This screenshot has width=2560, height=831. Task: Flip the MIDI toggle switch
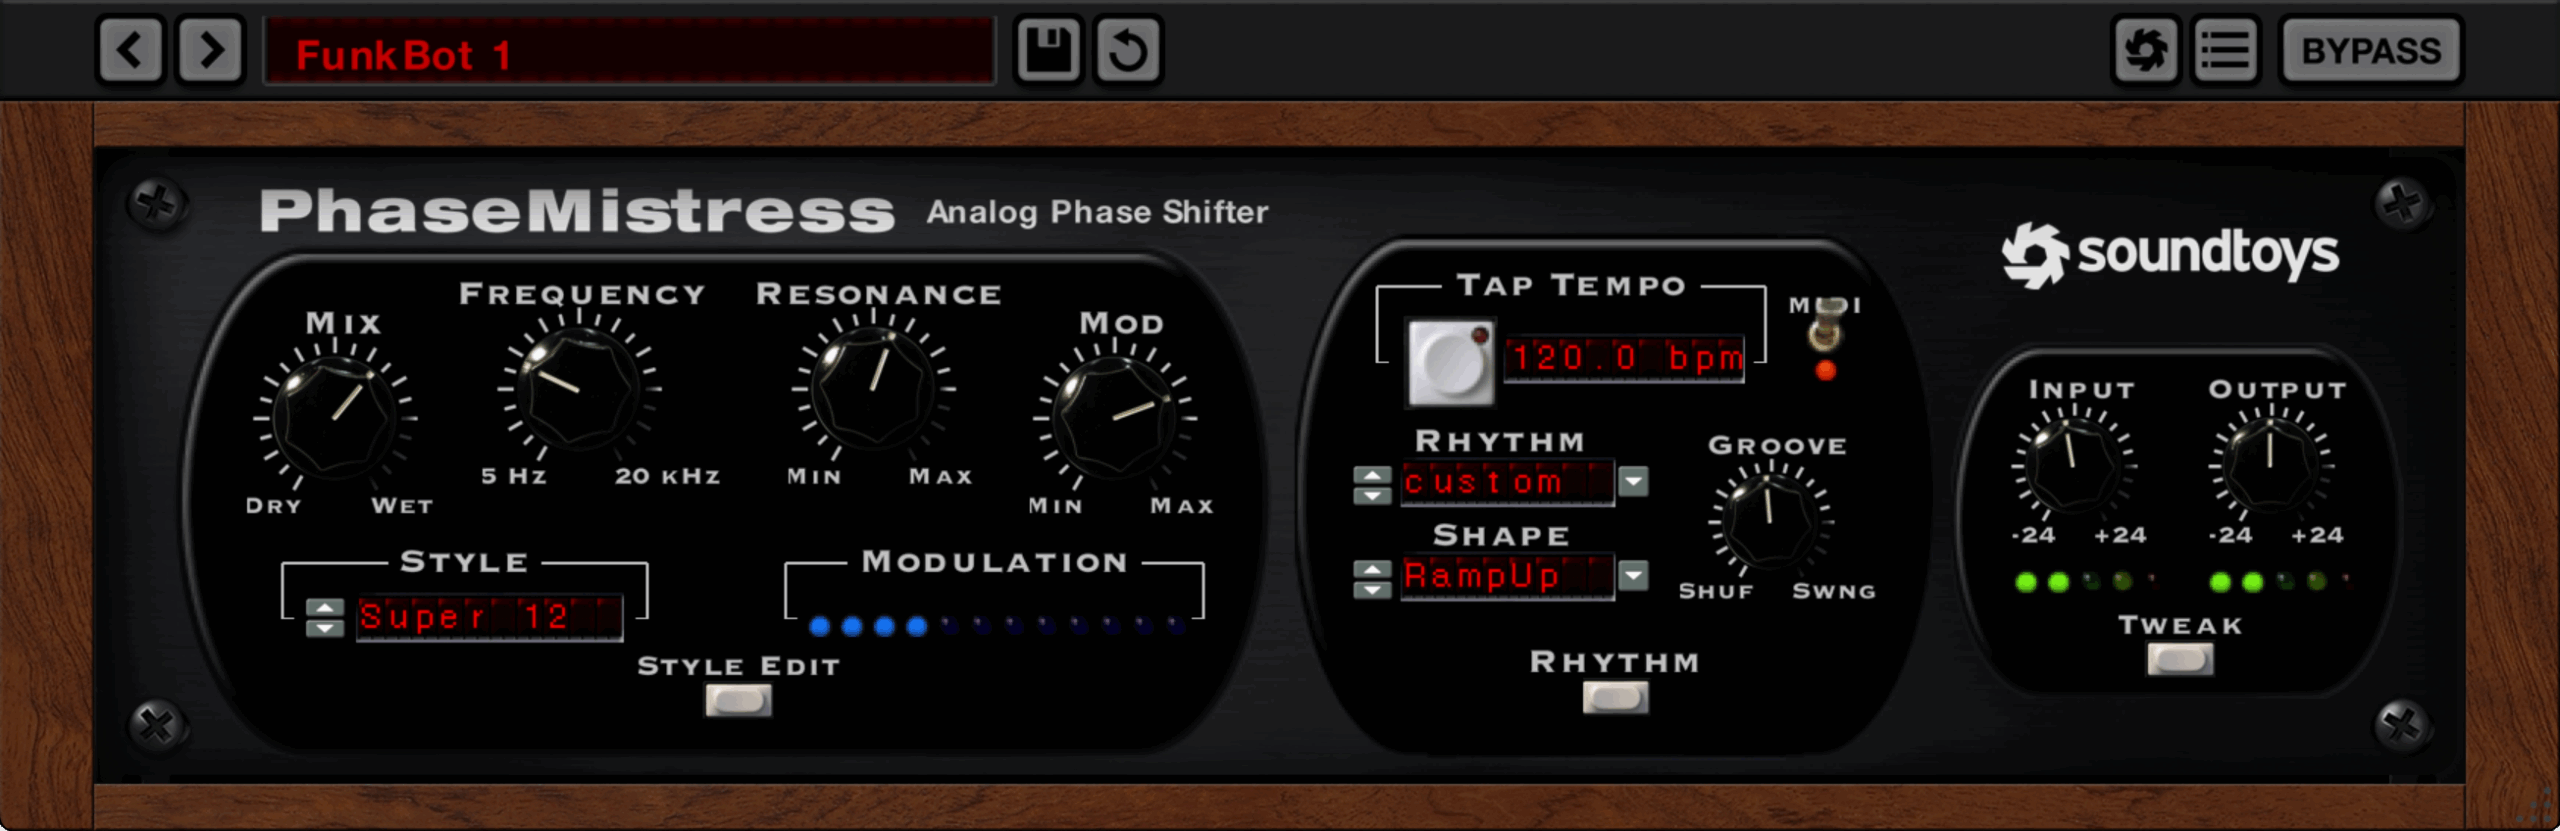point(1827,328)
